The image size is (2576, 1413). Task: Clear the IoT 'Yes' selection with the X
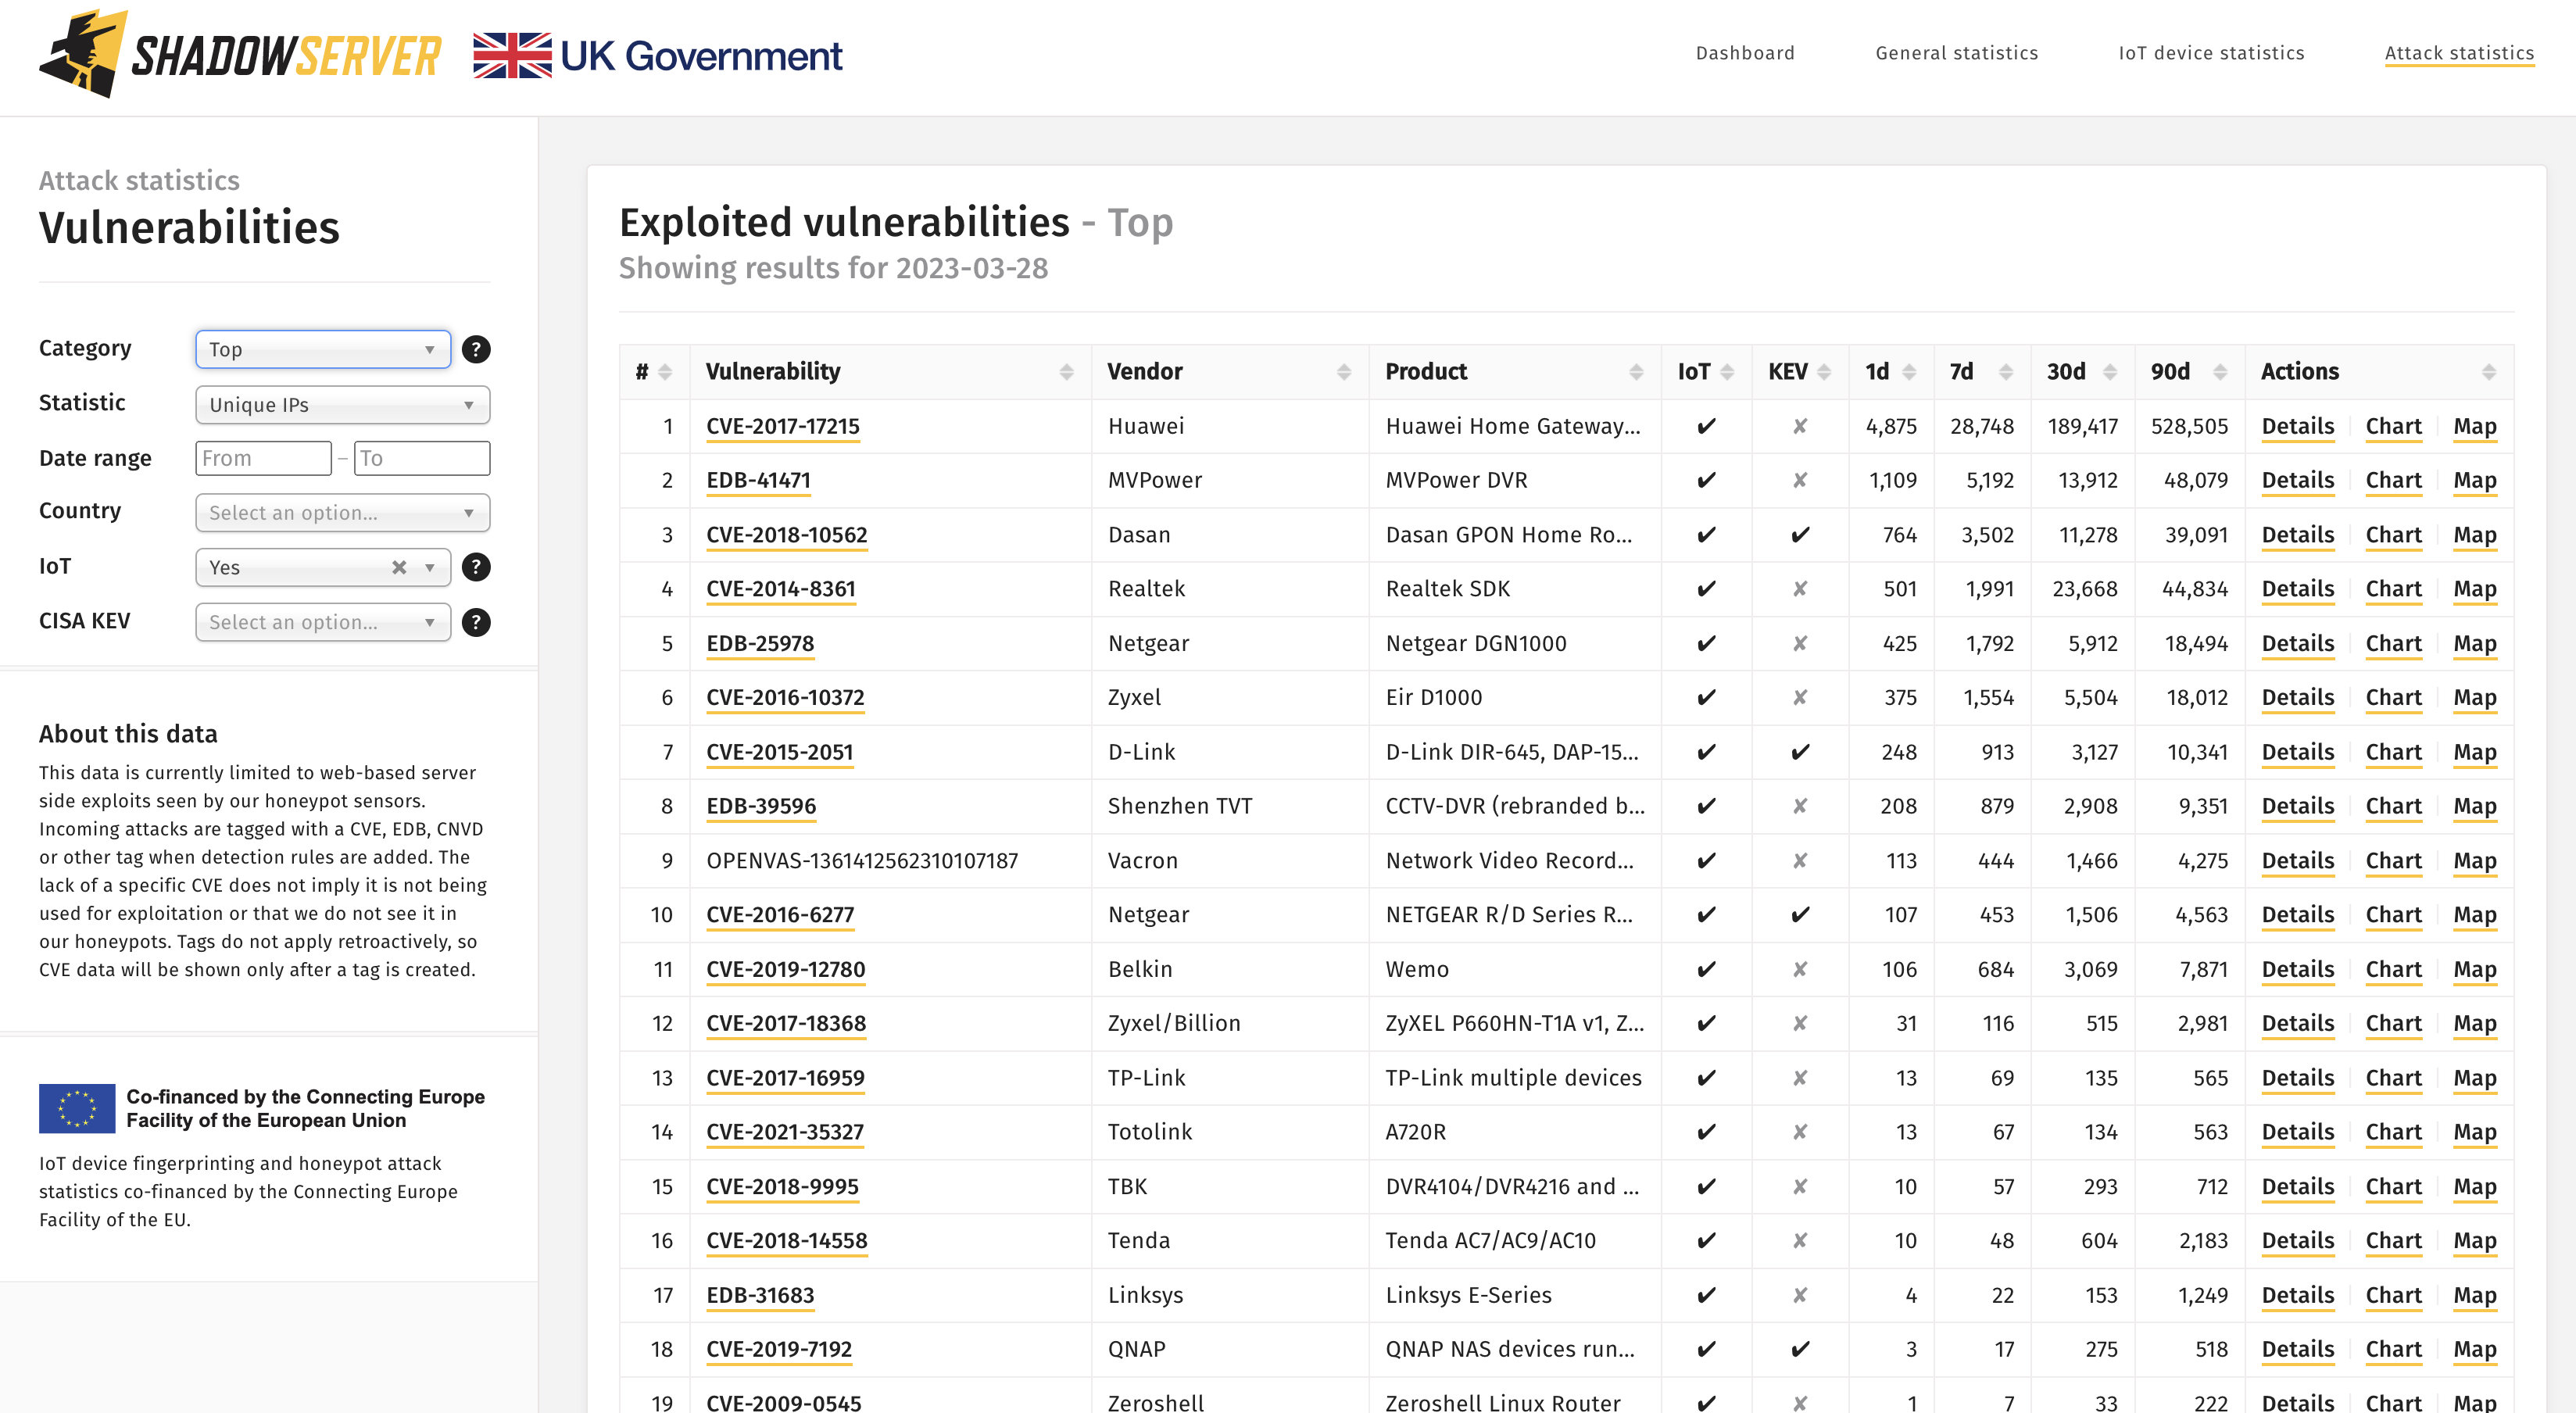coord(399,567)
